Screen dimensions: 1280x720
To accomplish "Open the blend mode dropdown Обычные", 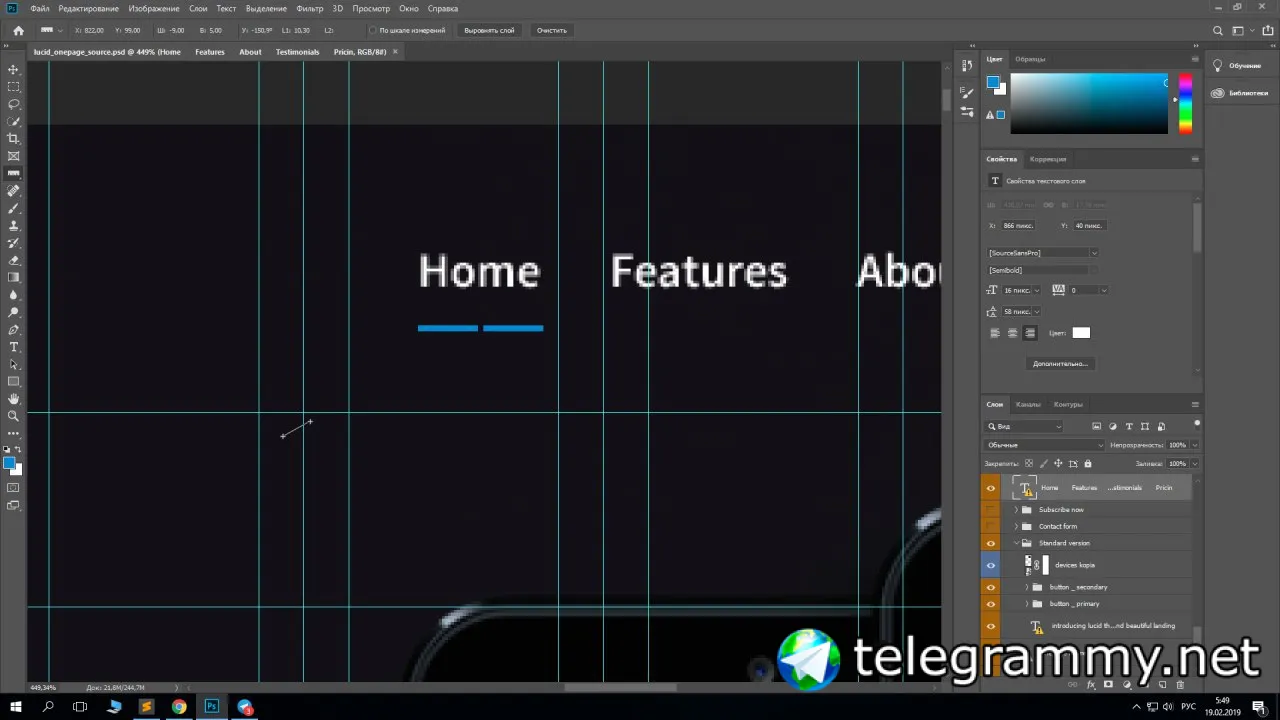I will (1044, 445).
